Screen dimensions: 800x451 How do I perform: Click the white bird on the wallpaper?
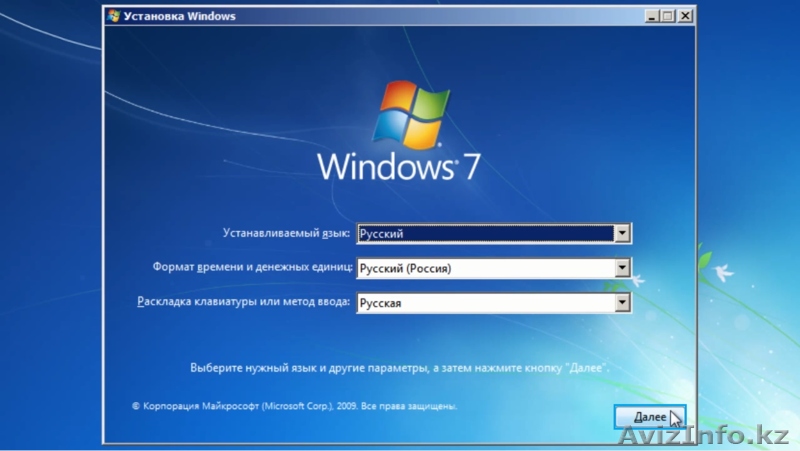pyautogui.click(x=722, y=268)
